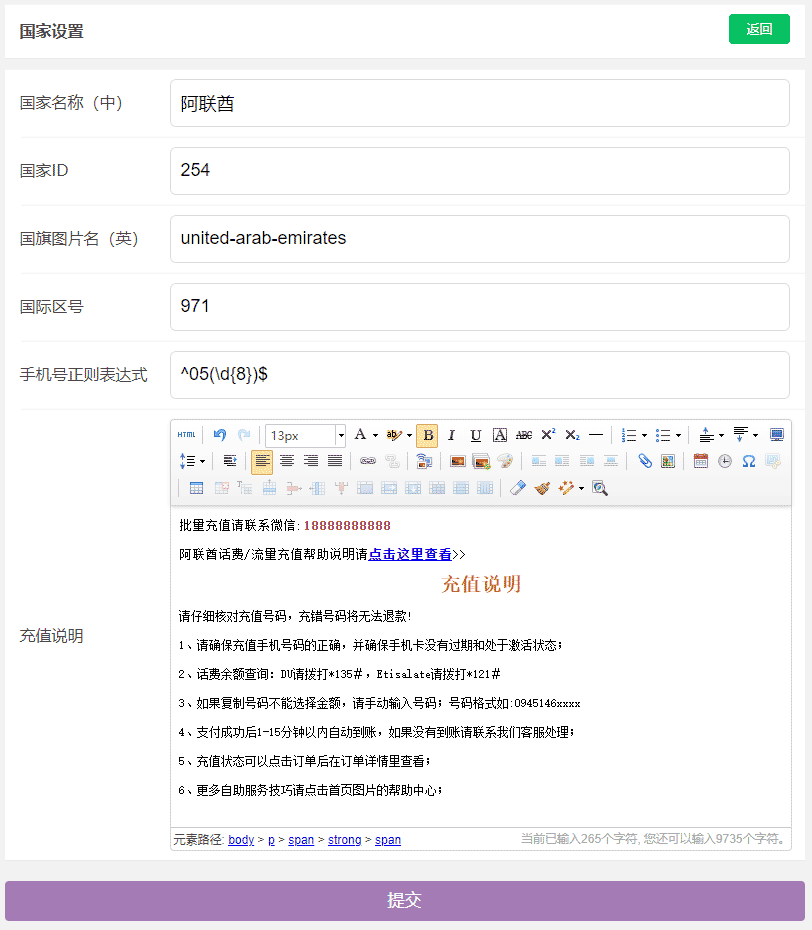The width and height of the screenshot is (812, 930).
Task: Click the HTML source mode icon
Action: [x=186, y=435]
